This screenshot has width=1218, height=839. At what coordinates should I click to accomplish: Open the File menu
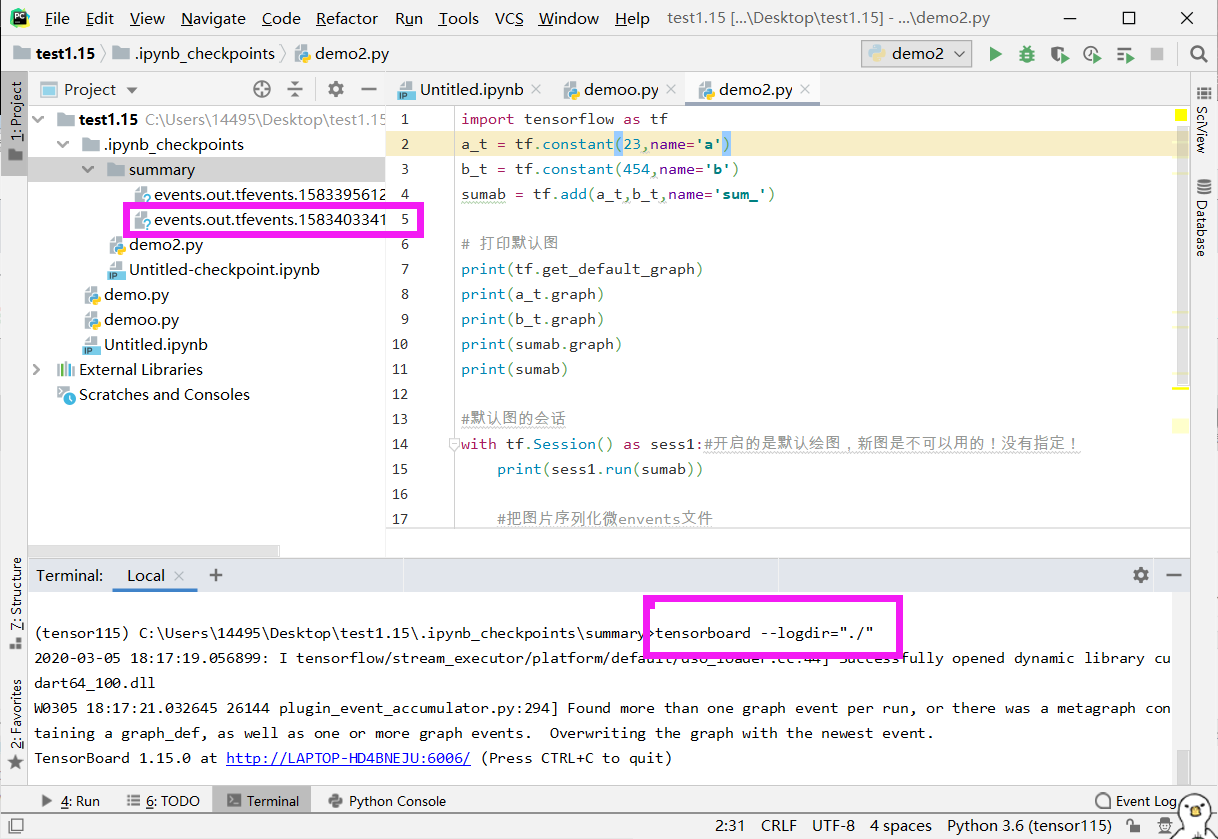[x=57, y=19]
